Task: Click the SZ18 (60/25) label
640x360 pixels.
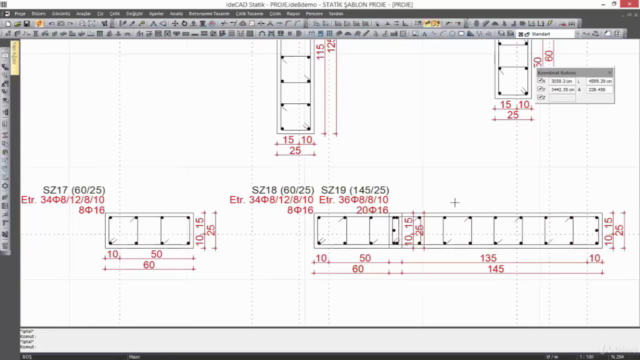Action: 283,190
